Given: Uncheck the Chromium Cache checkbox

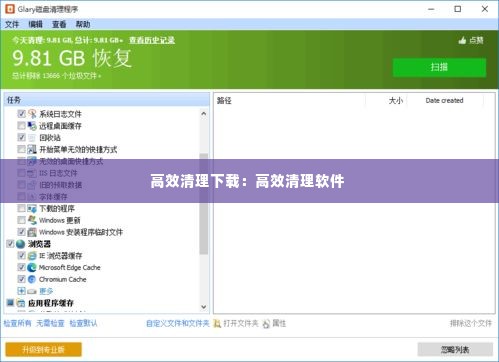Looking at the screenshot, I should pos(21,279).
